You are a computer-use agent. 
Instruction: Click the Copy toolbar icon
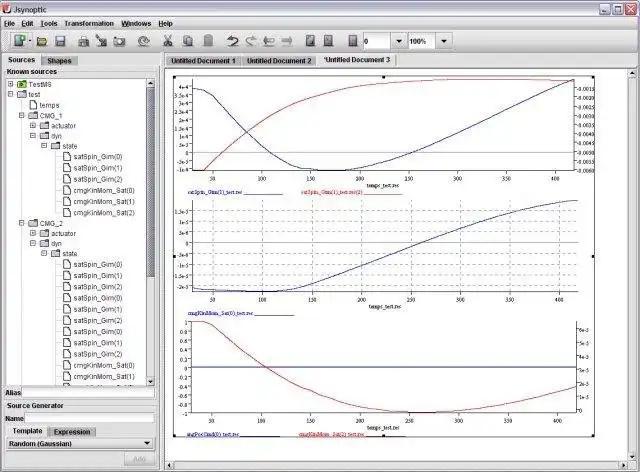[x=188, y=41]
